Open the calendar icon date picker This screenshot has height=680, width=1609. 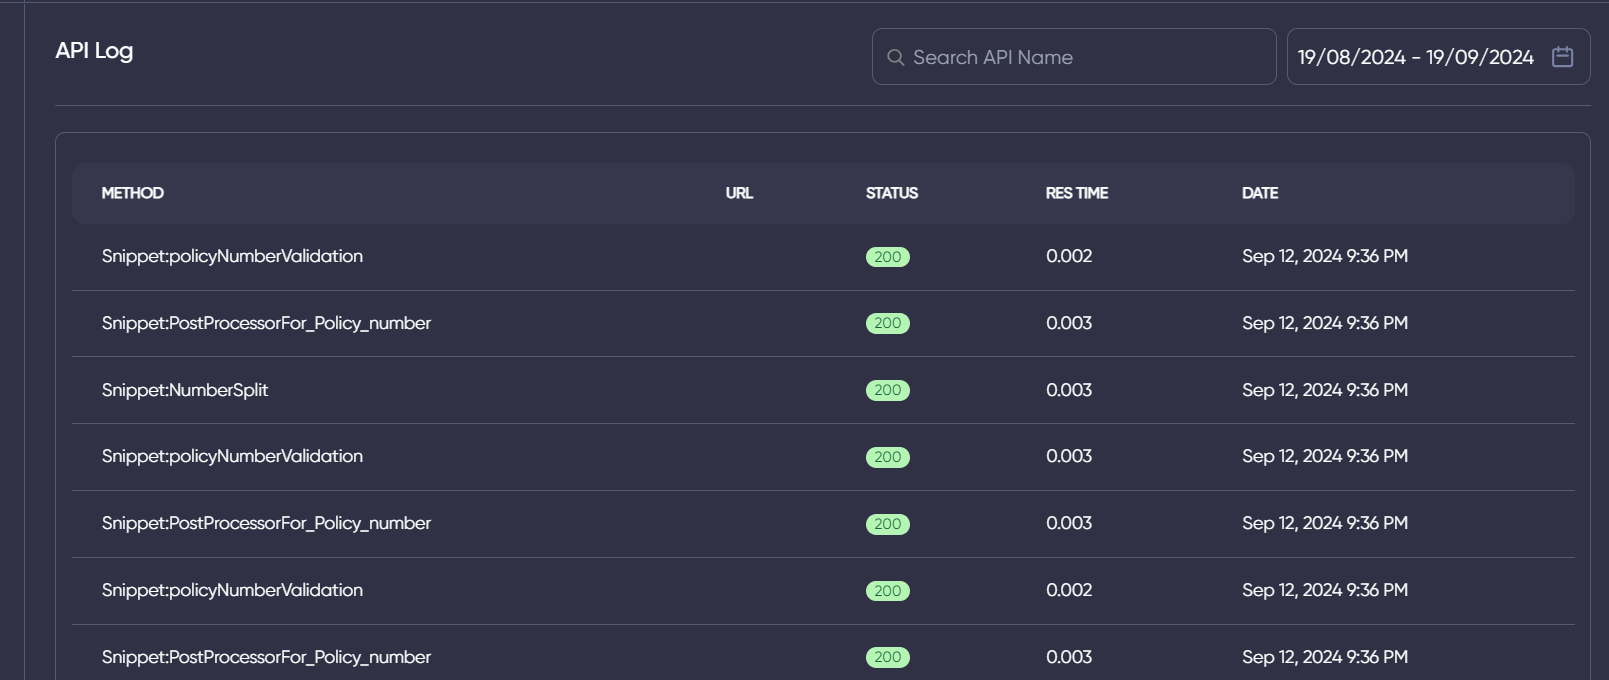coord(1562,57)
